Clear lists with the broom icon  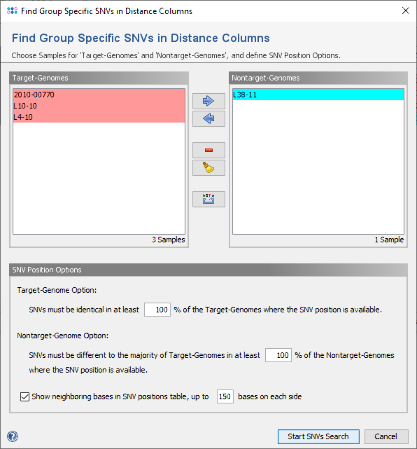point(208,168)
